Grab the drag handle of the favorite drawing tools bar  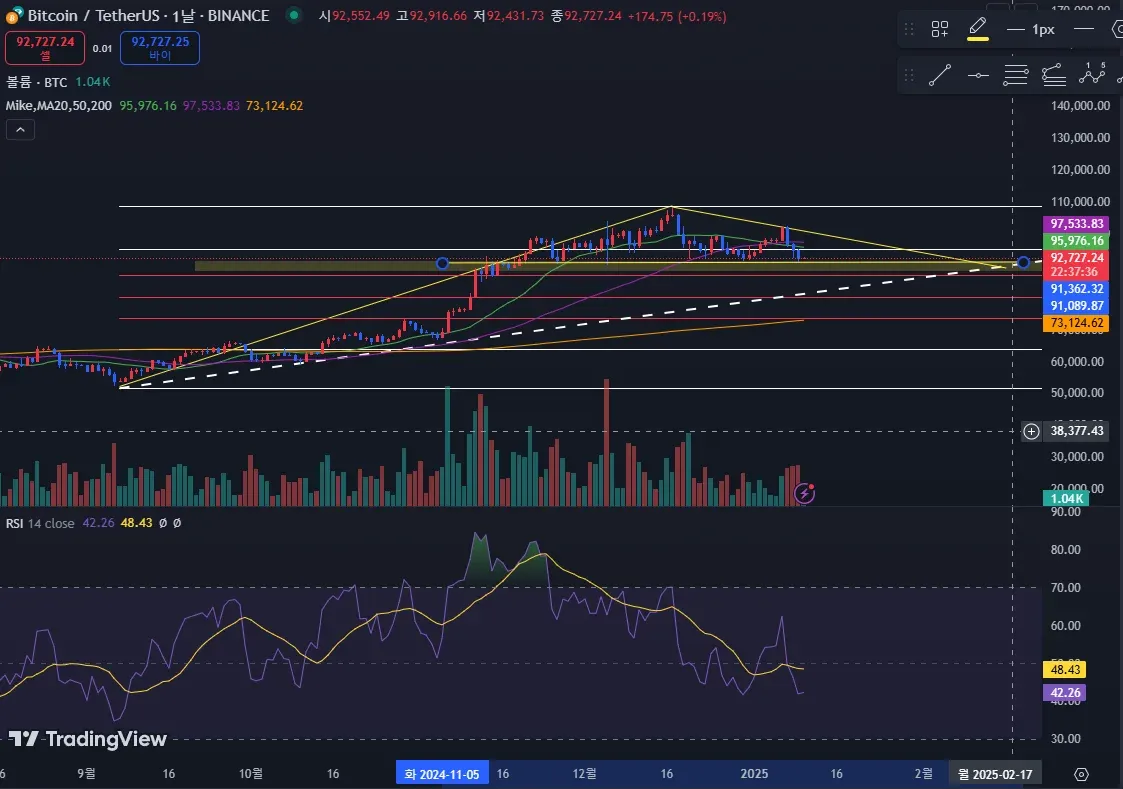909,74
